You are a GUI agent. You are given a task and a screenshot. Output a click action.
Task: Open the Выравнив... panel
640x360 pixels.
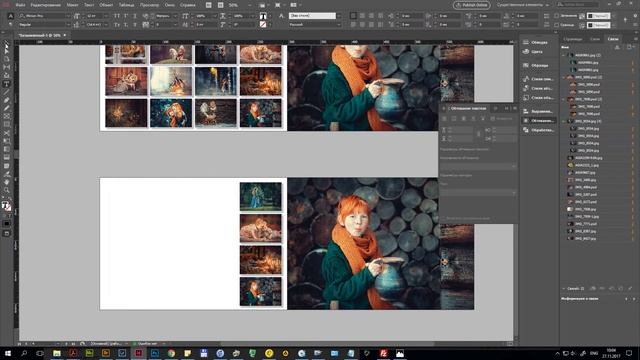(x=539, y=111)
